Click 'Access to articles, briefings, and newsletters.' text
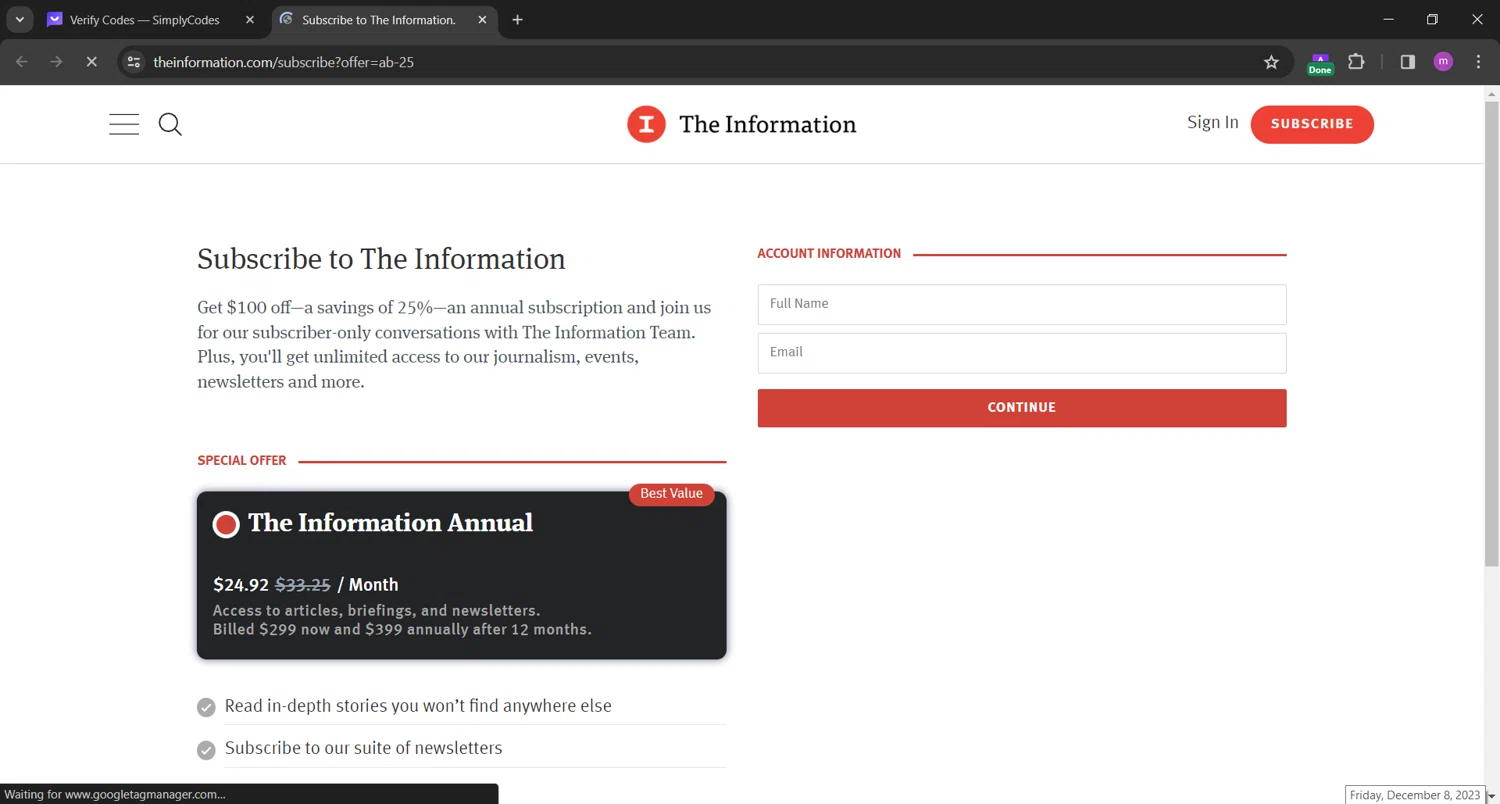 click(376, 610)
